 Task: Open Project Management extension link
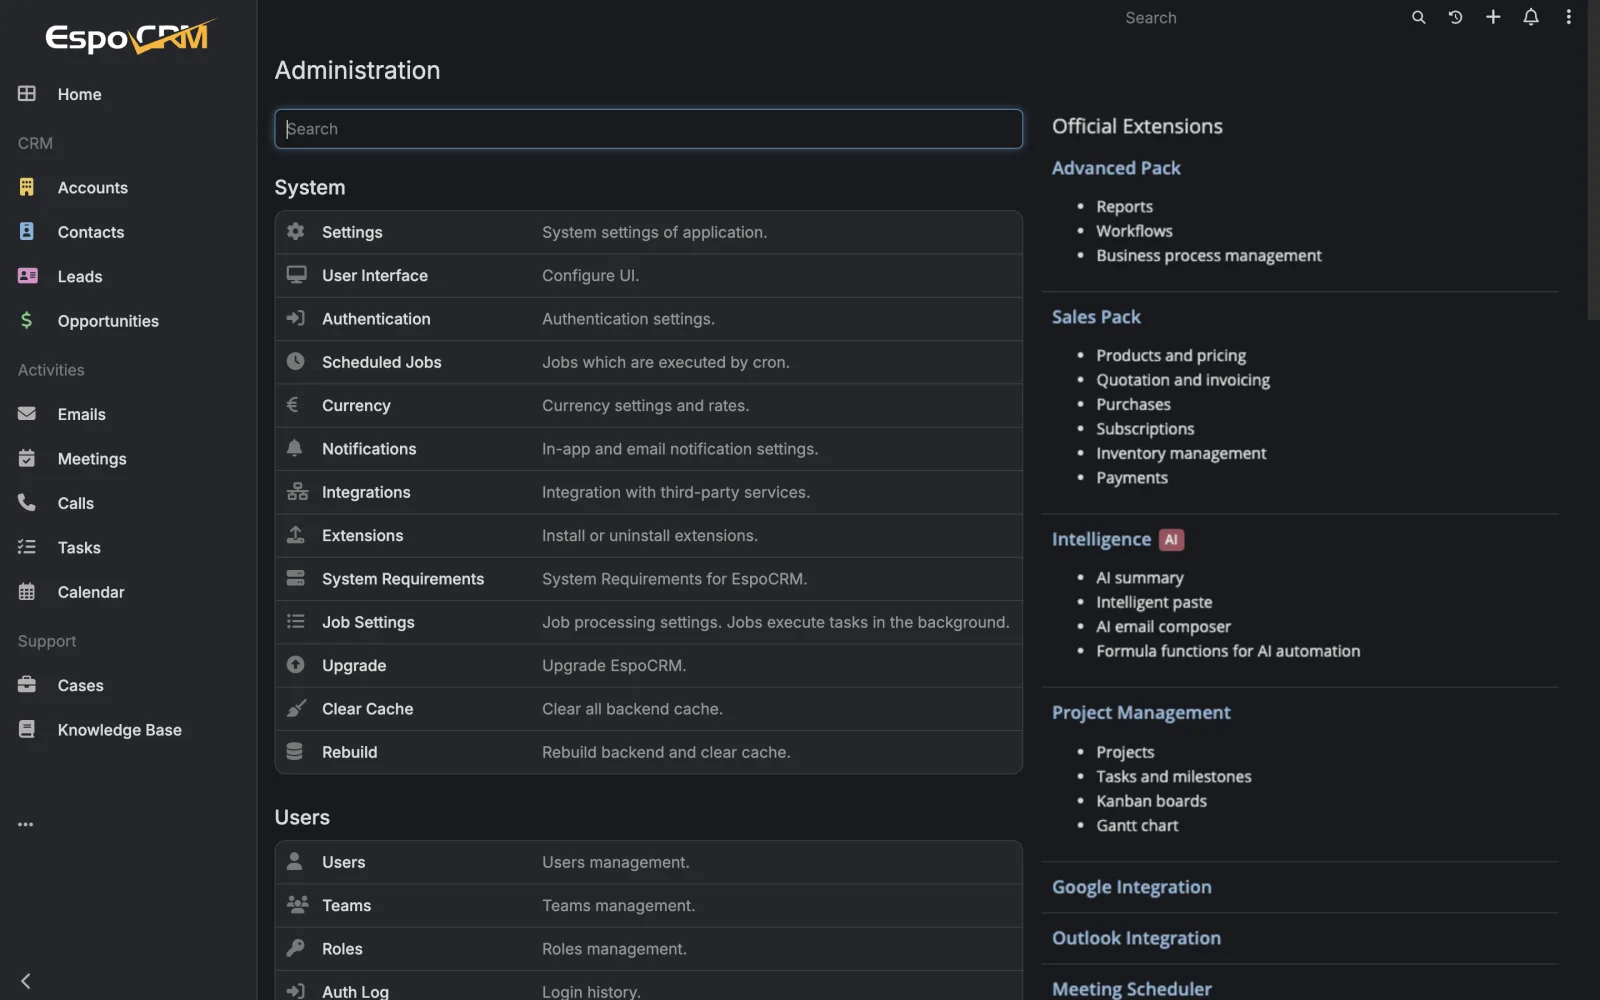[1141, 713]
